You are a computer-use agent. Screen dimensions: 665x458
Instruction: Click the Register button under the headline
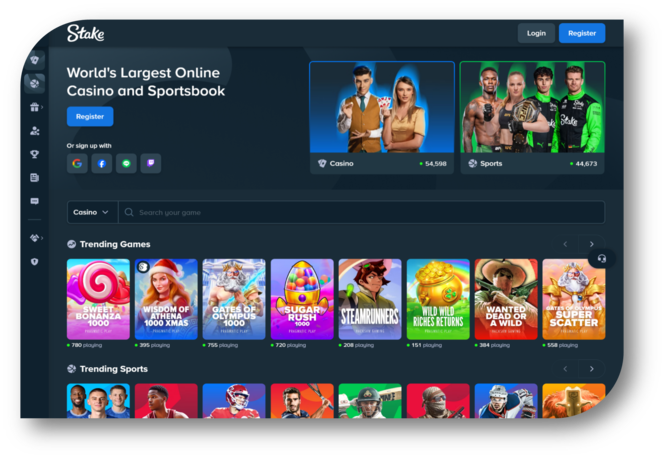click(x=90, y=117)
